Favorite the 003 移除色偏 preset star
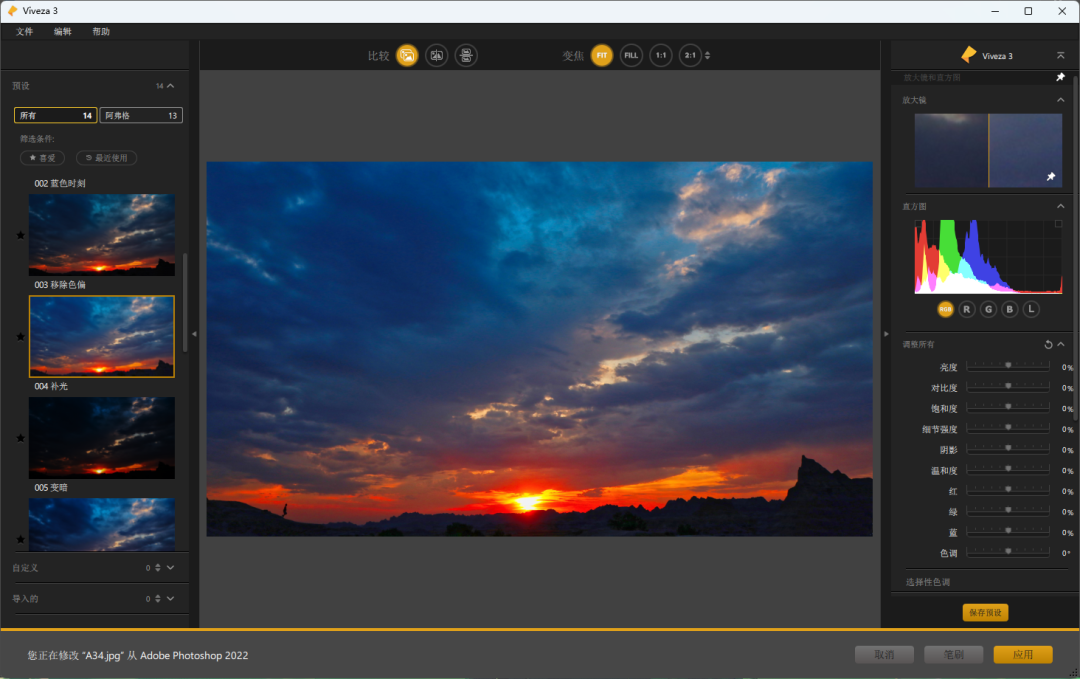This screenshot has width=1080, height=679. coord(20,337)
